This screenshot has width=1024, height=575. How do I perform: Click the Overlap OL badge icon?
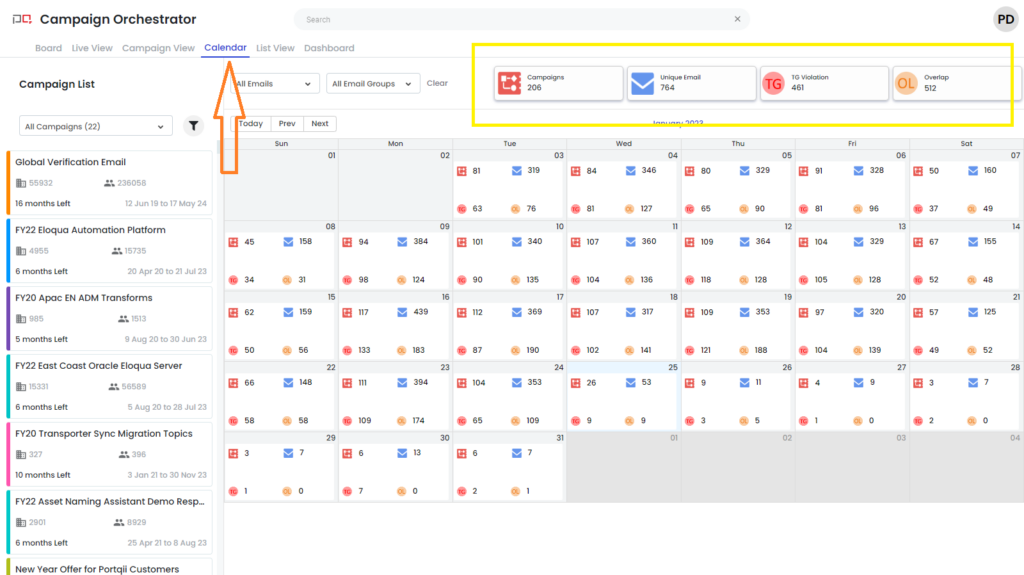(x=905, y=84)
